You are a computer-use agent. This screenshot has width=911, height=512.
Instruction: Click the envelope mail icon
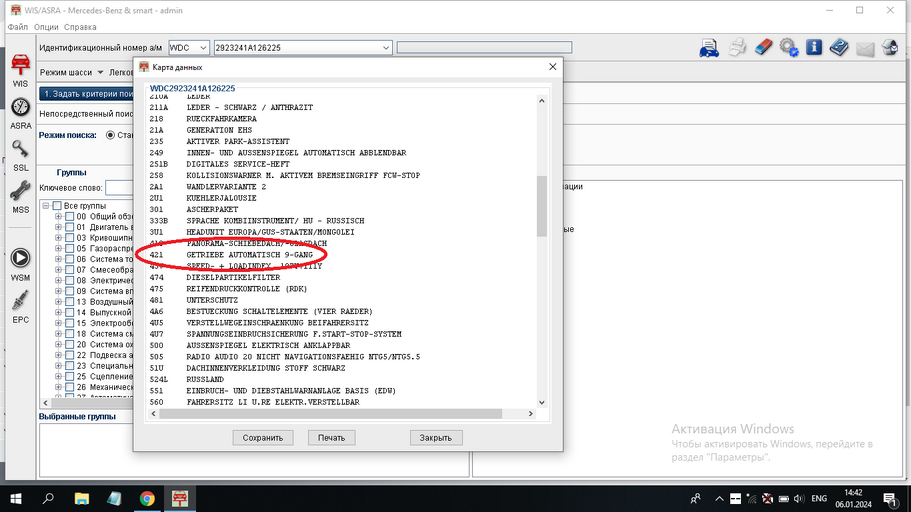(865, 49)
